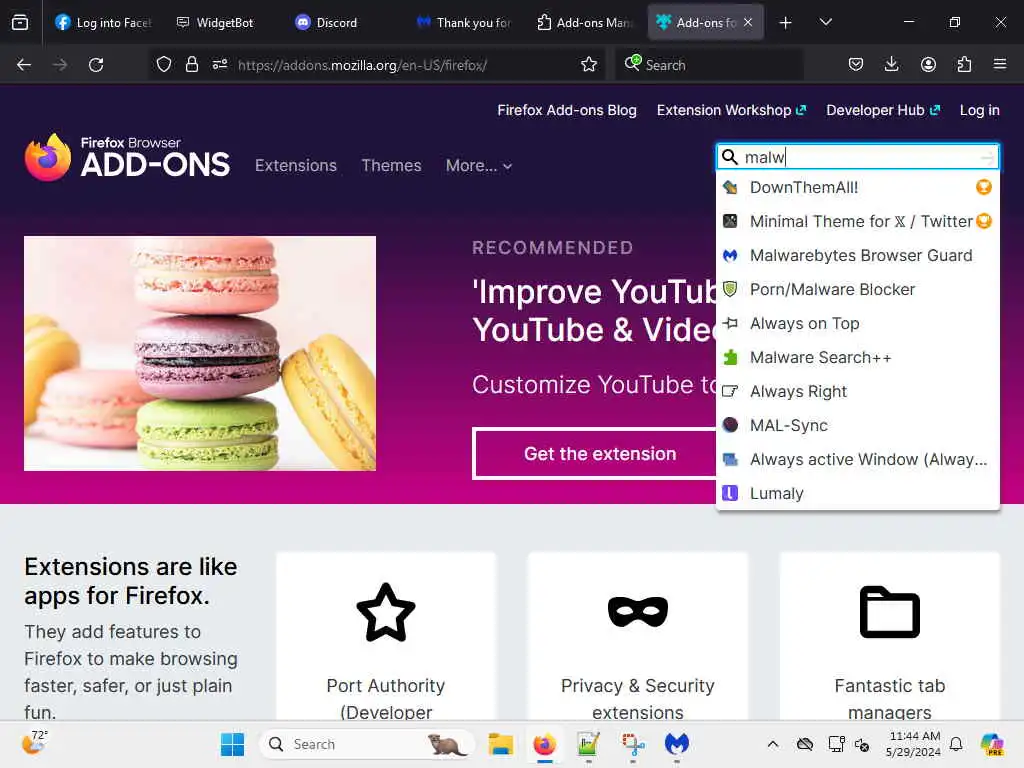Open the Firefox account icon
This screenshot has width=1024, height=768.
928,64
